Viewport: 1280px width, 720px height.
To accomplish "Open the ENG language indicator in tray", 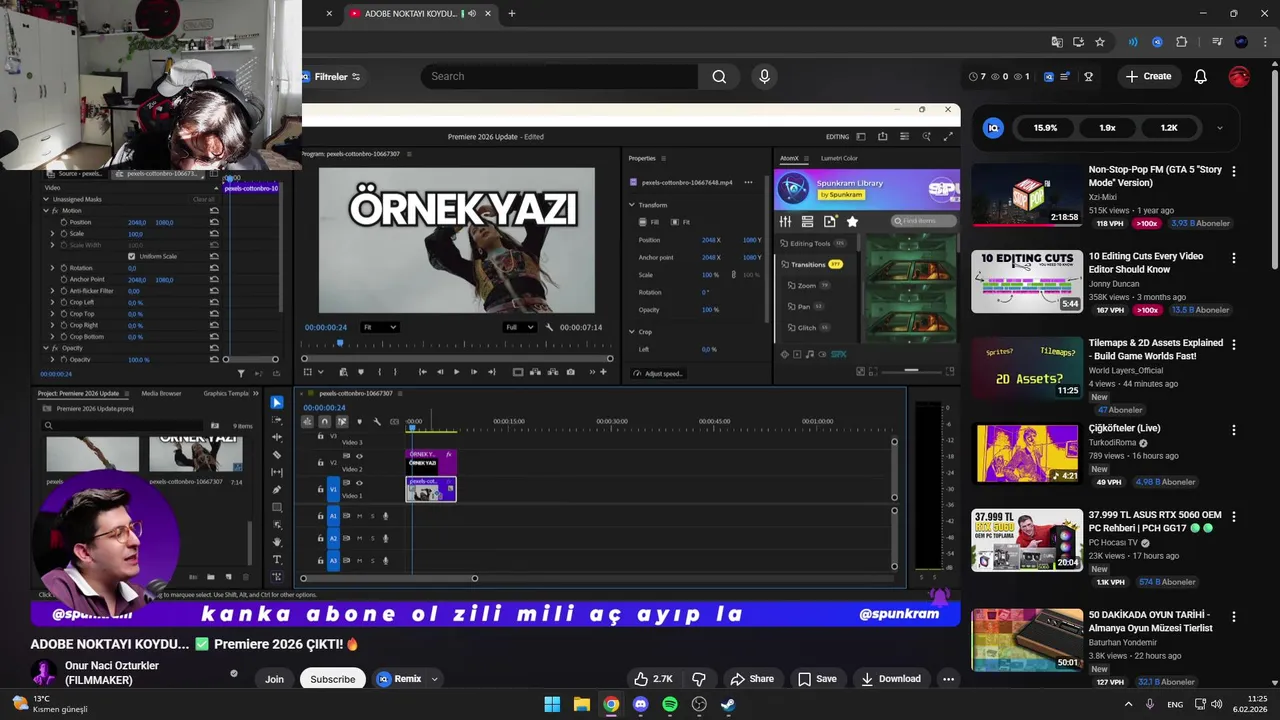I will [1175, 704].
